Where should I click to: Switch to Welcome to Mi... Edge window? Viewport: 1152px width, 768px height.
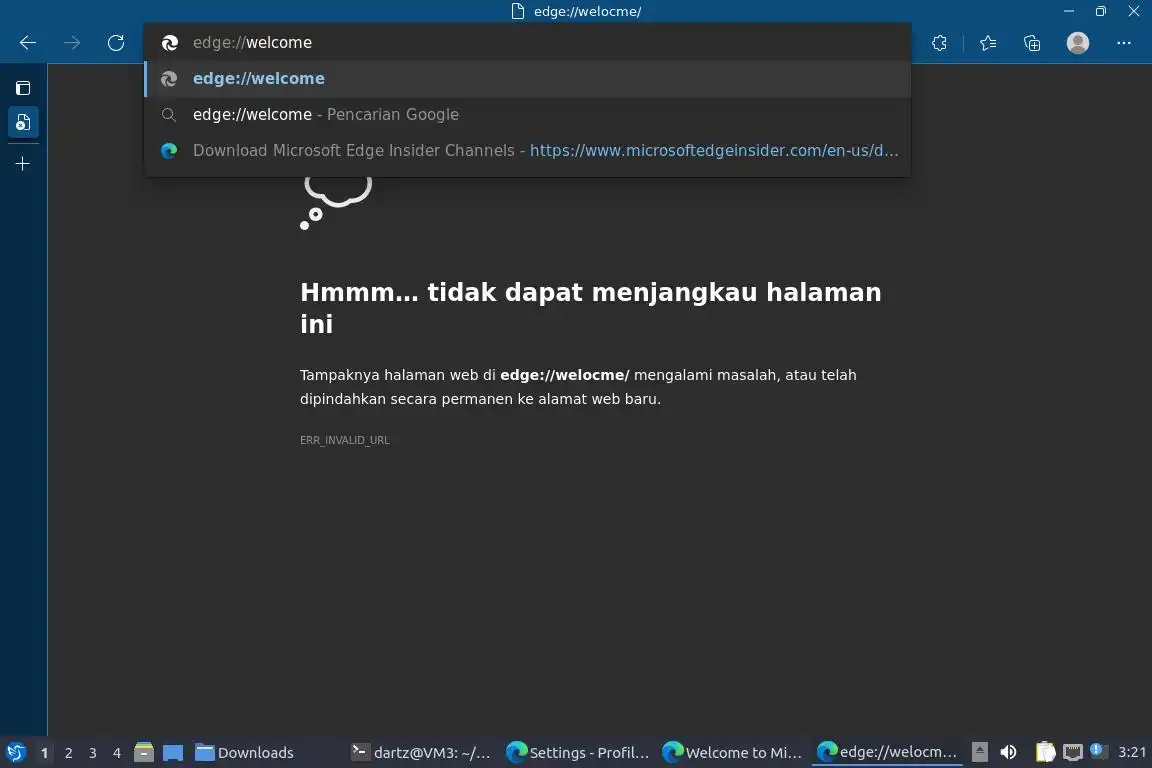(x=732, y=753)
